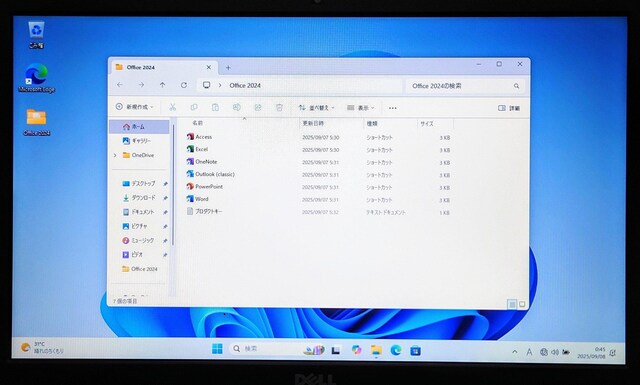Click the Paste toolbar icon
This screenshot has width=640, height=385.
pyautogui.click(x=215, y=107)
